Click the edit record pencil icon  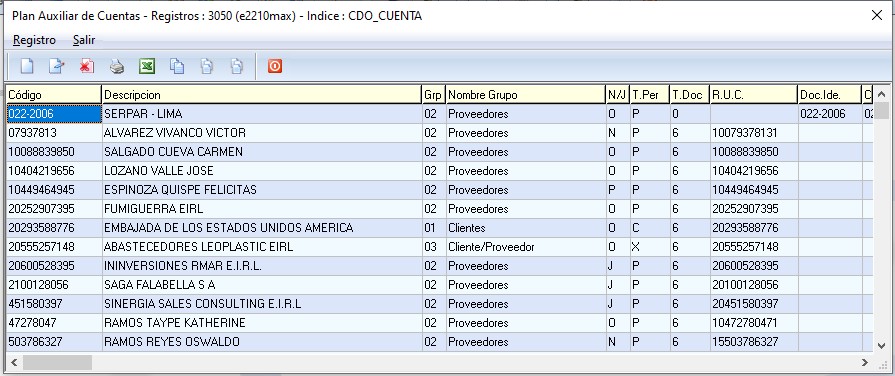[x=57, y=66]
